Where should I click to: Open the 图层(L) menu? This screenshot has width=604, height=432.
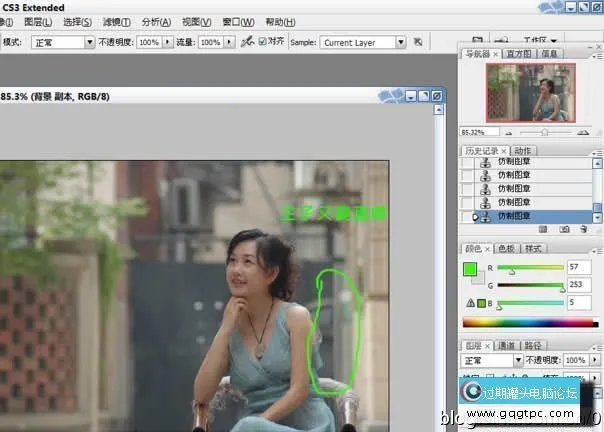(x=38, y=22)
